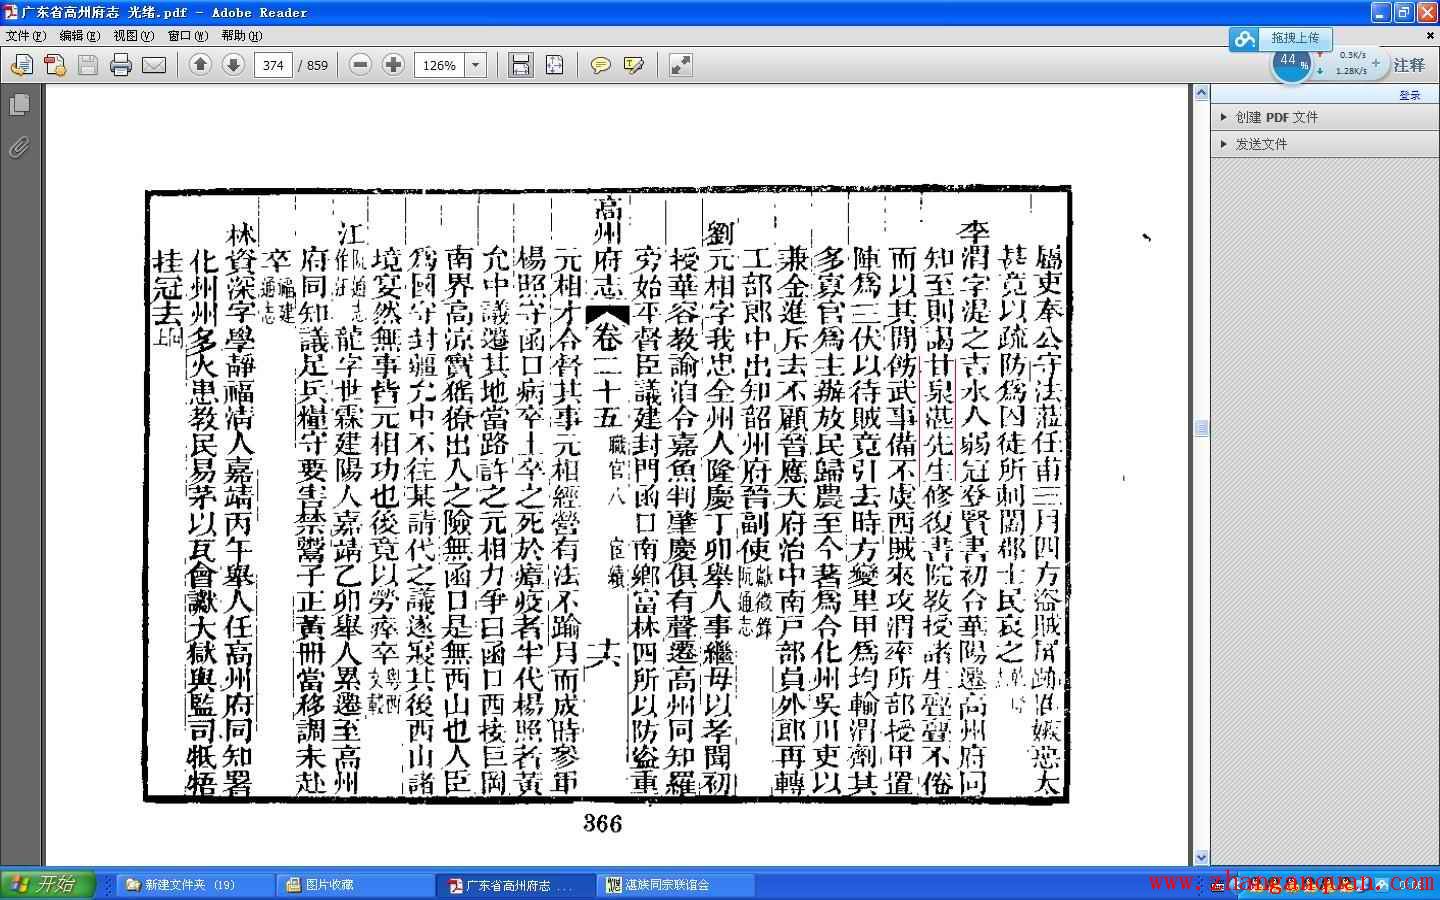
Task: Open the 注释 comments pane
Action: 1409,65
